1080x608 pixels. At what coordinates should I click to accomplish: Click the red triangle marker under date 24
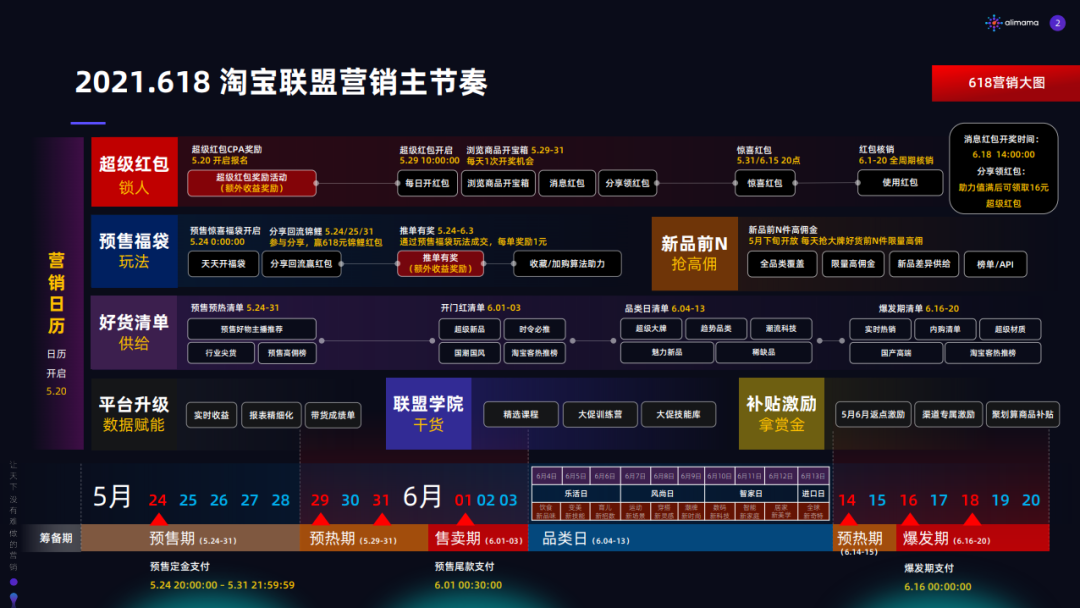click(x=158, y=518)
